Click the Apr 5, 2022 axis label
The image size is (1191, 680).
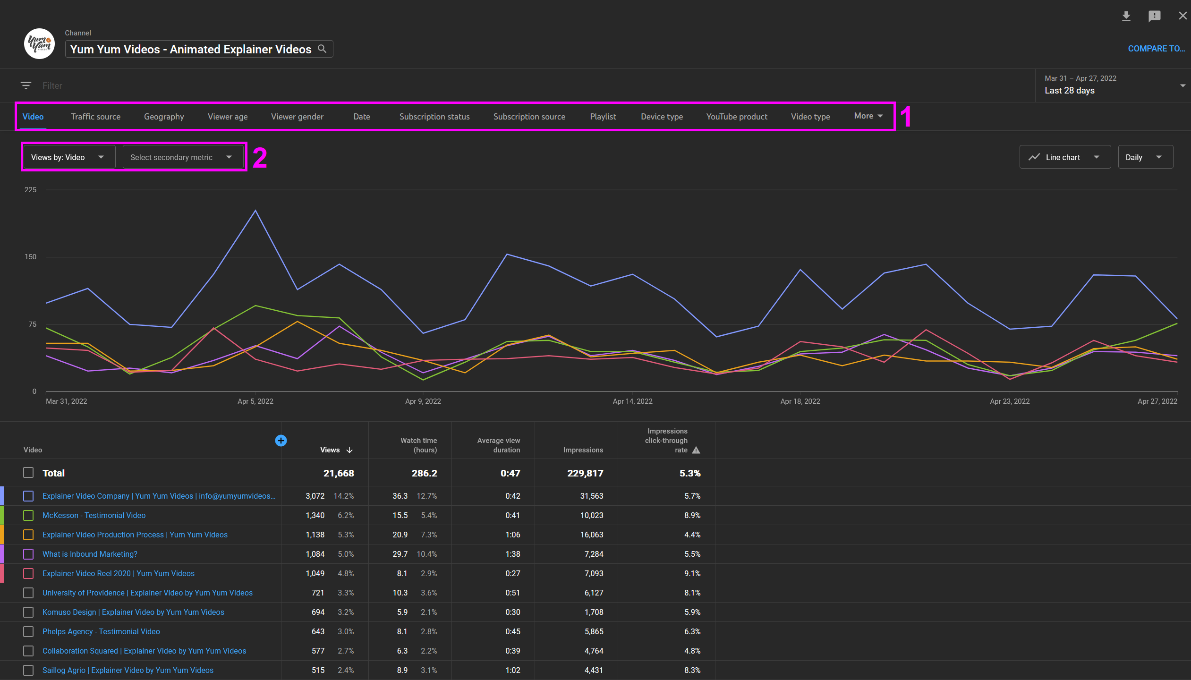coord(255,401)
